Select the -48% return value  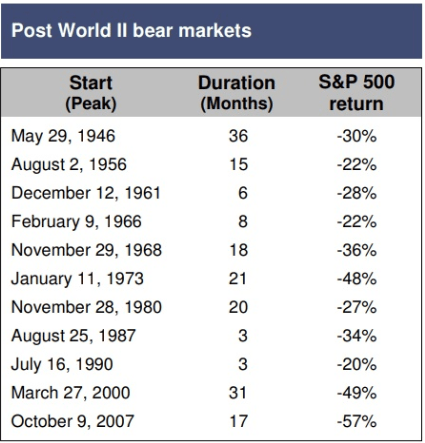click(357, 279)
